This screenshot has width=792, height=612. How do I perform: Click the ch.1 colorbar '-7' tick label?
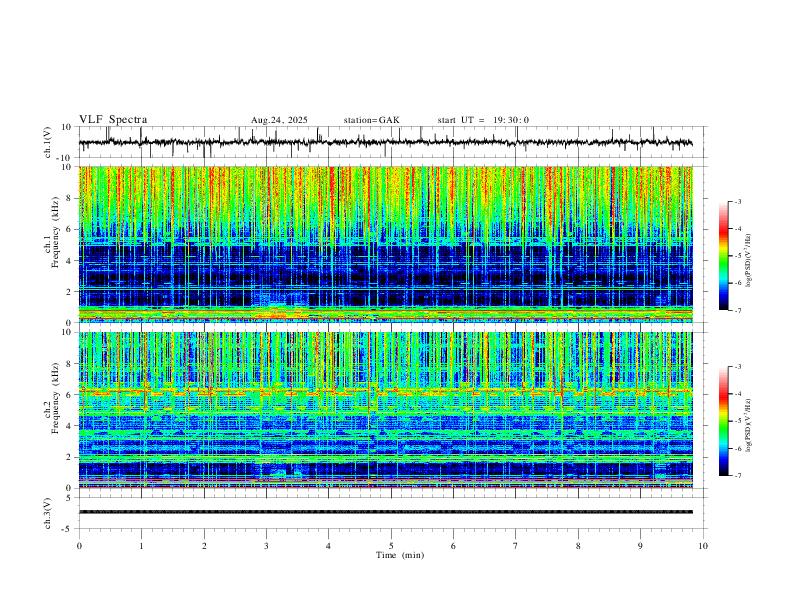pos(738,311)
